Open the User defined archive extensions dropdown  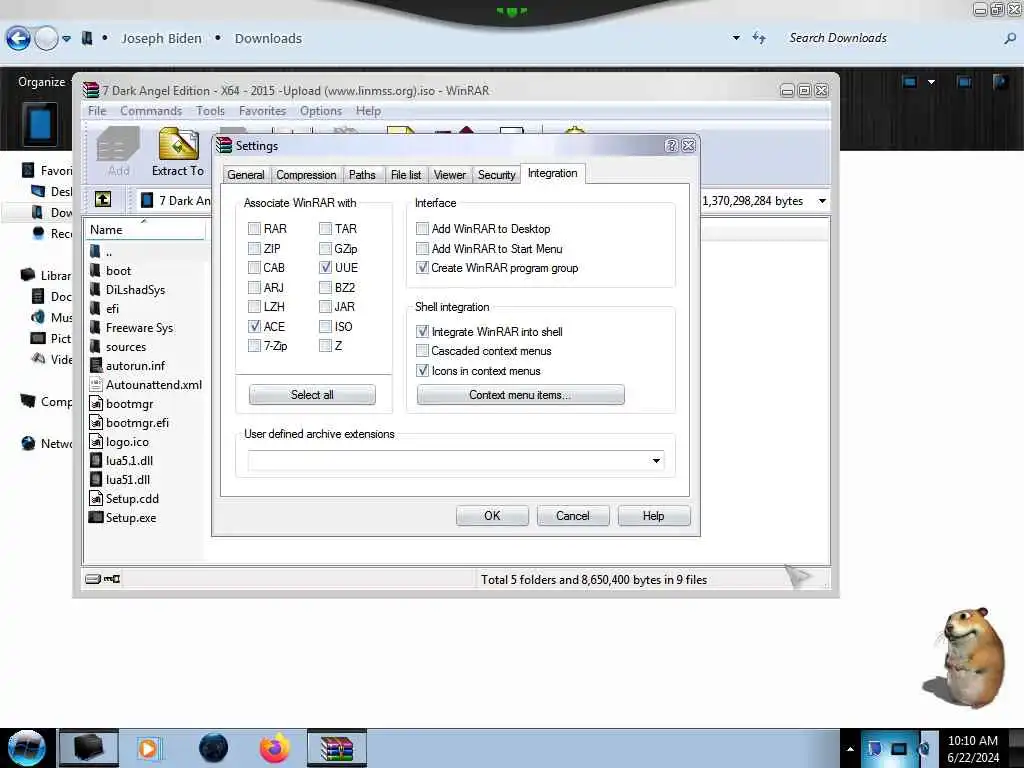click(x=656, y=460)
